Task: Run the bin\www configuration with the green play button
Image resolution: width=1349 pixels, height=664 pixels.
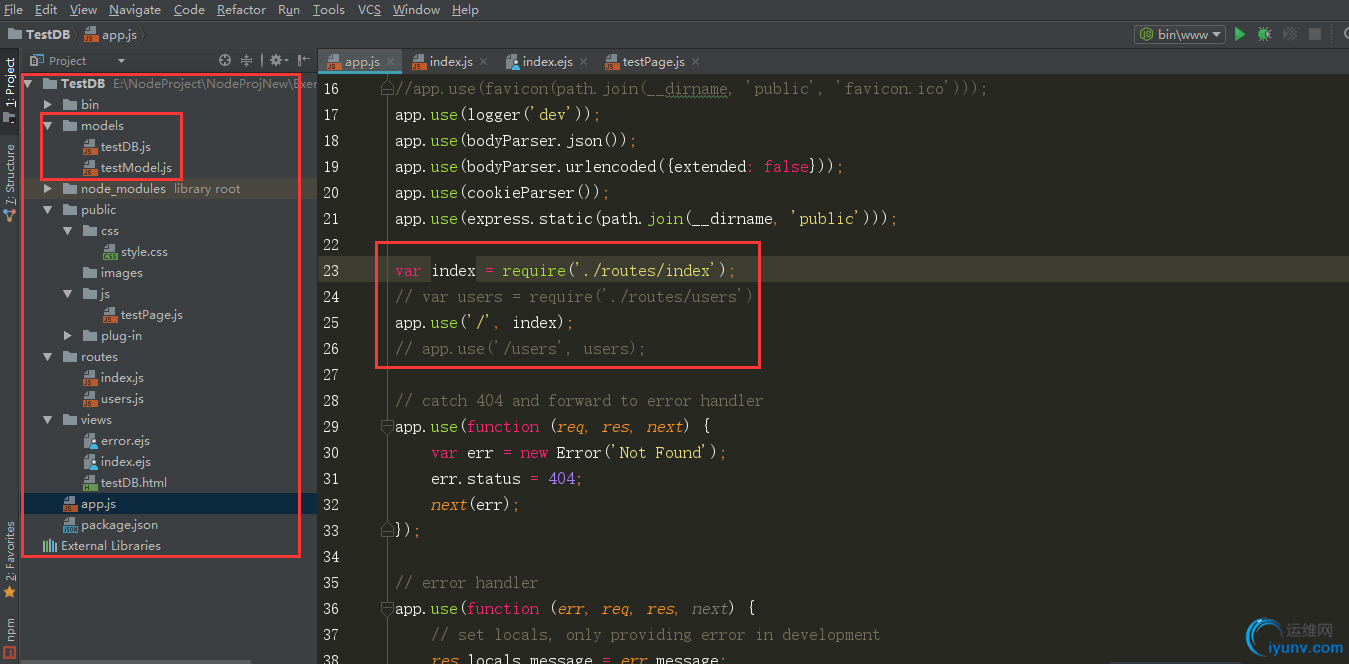Action: [x=1240, y=34]
